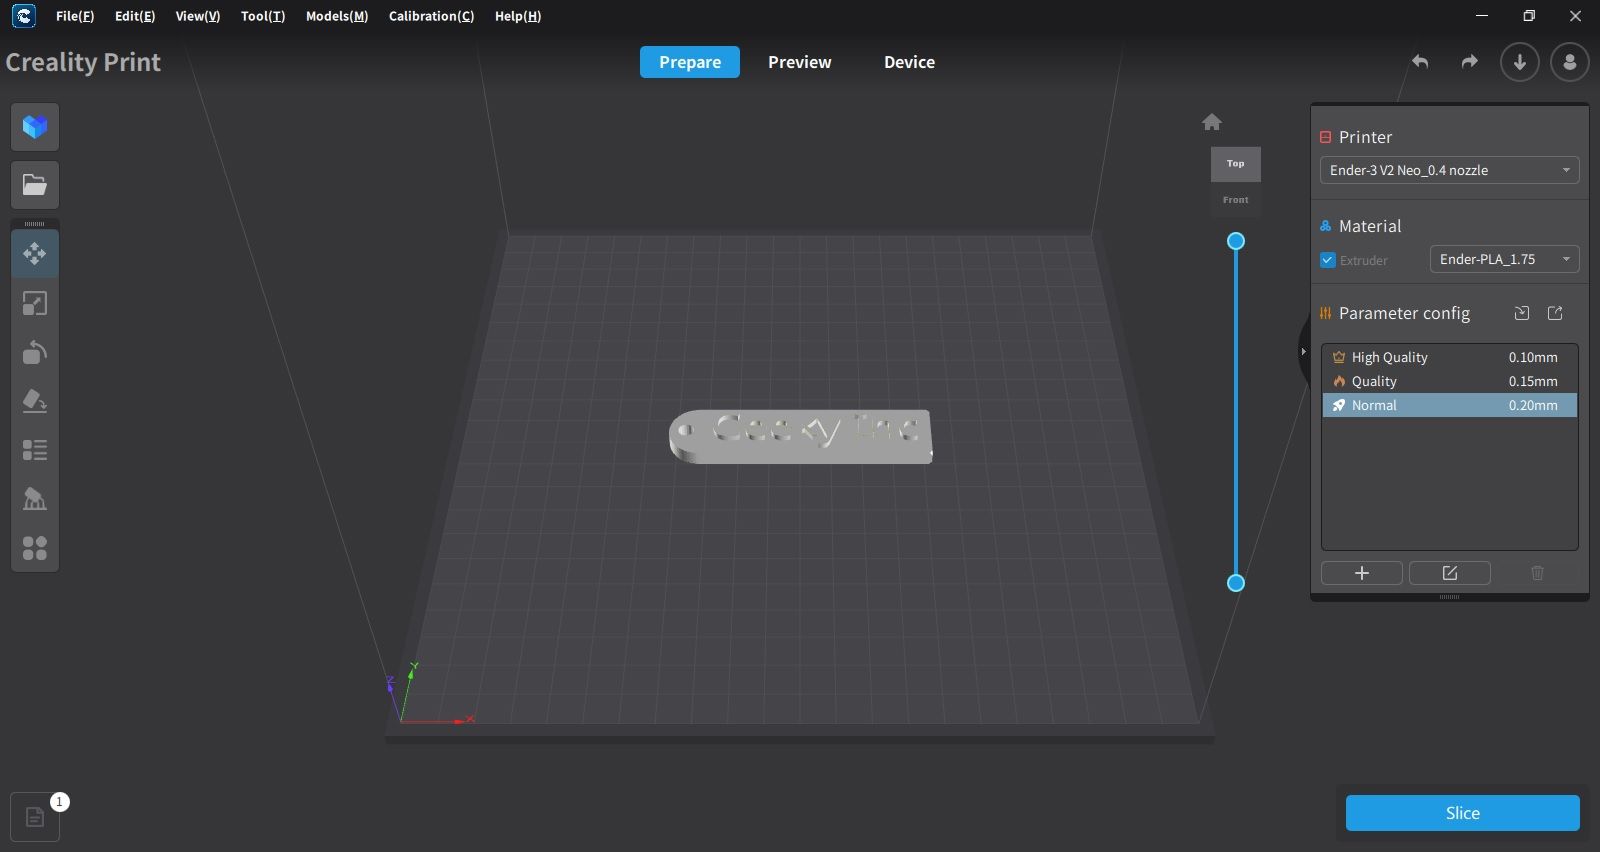Select the Normal 0.20mm profile
The height and width of the screenshot is (852, 1600).
1450,405
